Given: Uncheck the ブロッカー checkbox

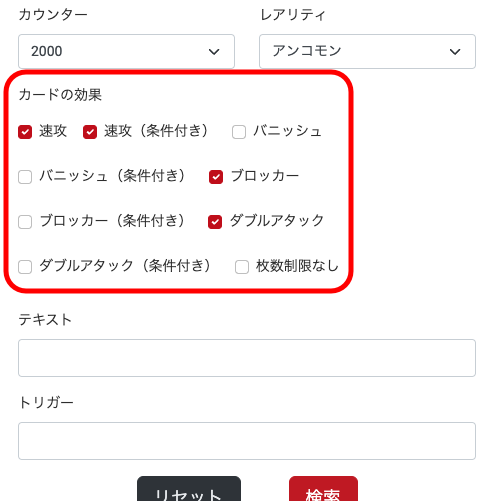Looking at the screenshot, I should 216,177.
